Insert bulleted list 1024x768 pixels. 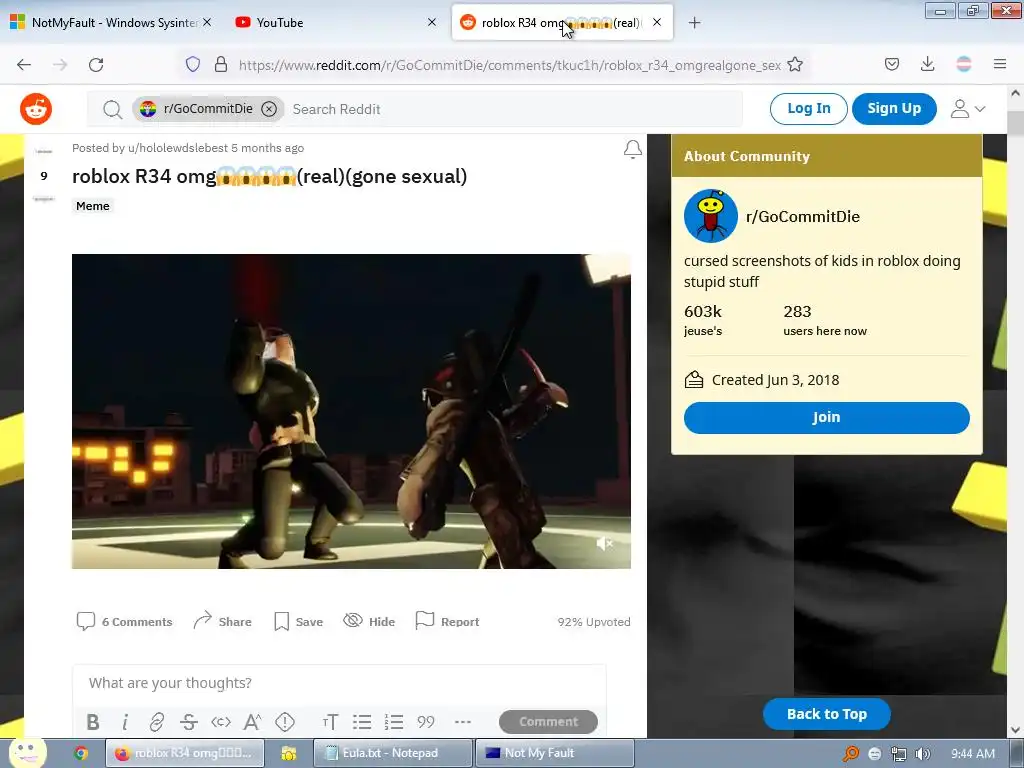(362, 722)
